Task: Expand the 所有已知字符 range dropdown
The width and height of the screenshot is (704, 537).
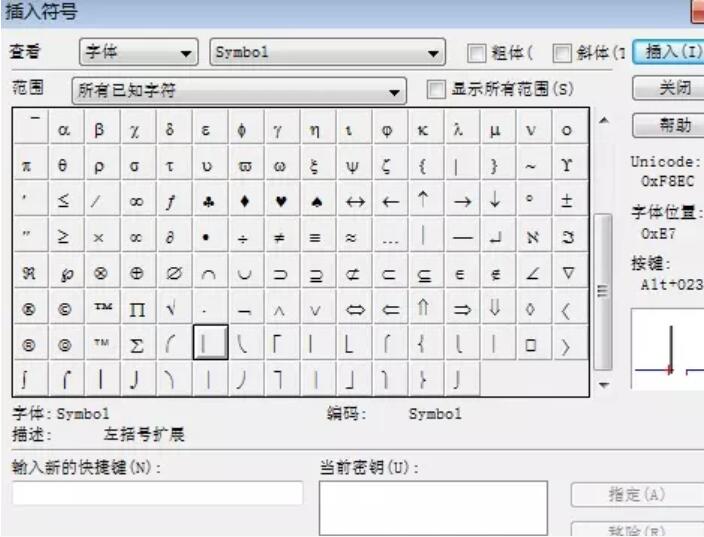Action: (x=239, y=91)
